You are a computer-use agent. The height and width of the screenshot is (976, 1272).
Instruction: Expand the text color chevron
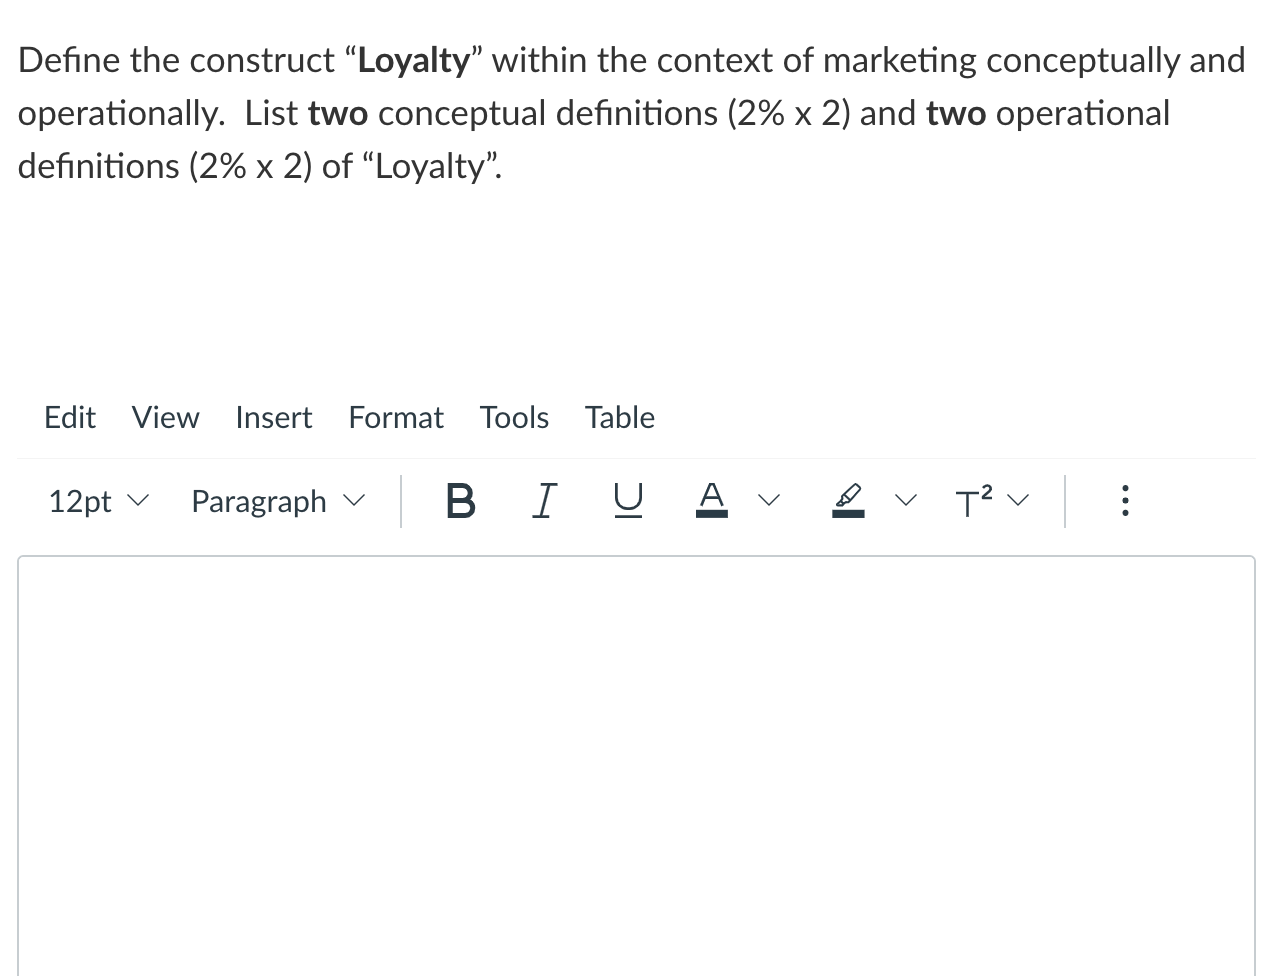coord(769,501)
